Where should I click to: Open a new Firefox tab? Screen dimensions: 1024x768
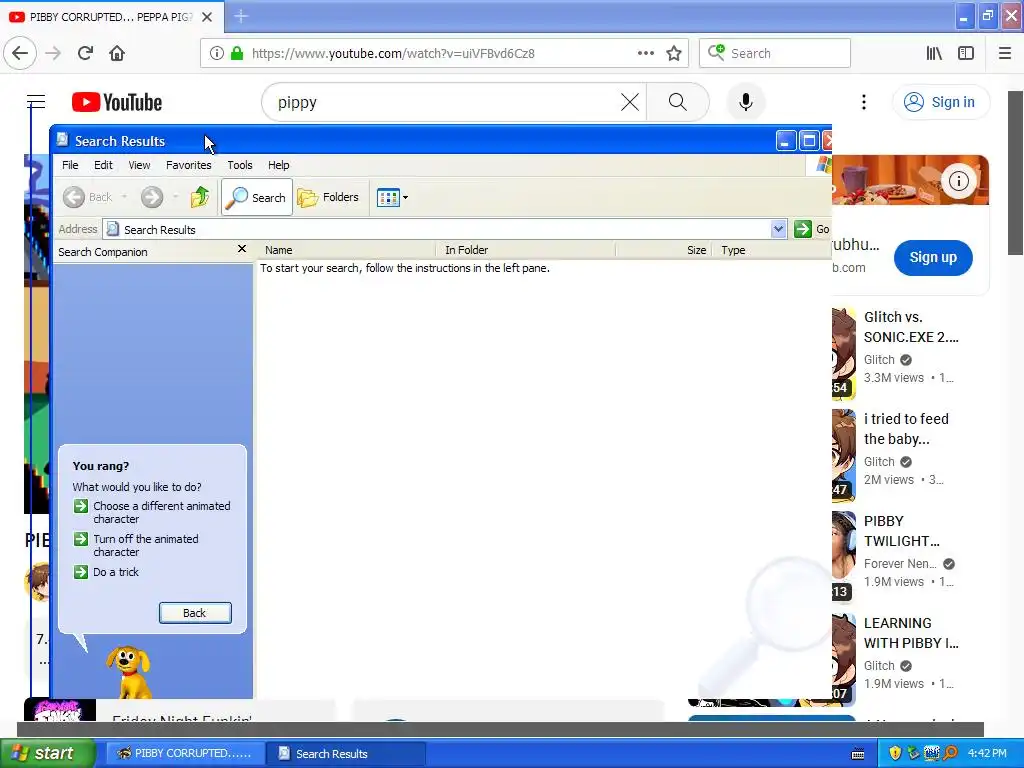(x=241, y=17)
